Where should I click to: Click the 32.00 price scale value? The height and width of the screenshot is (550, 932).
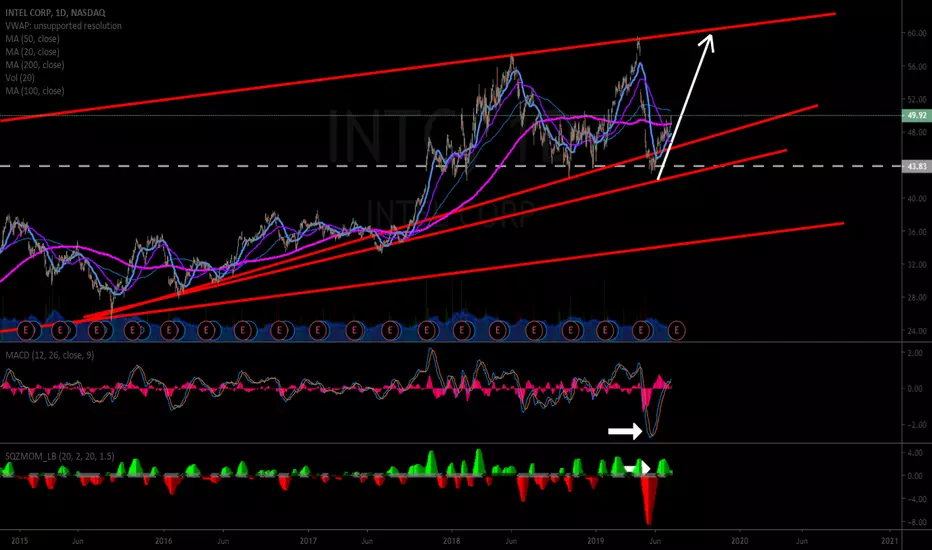[917, 265]
